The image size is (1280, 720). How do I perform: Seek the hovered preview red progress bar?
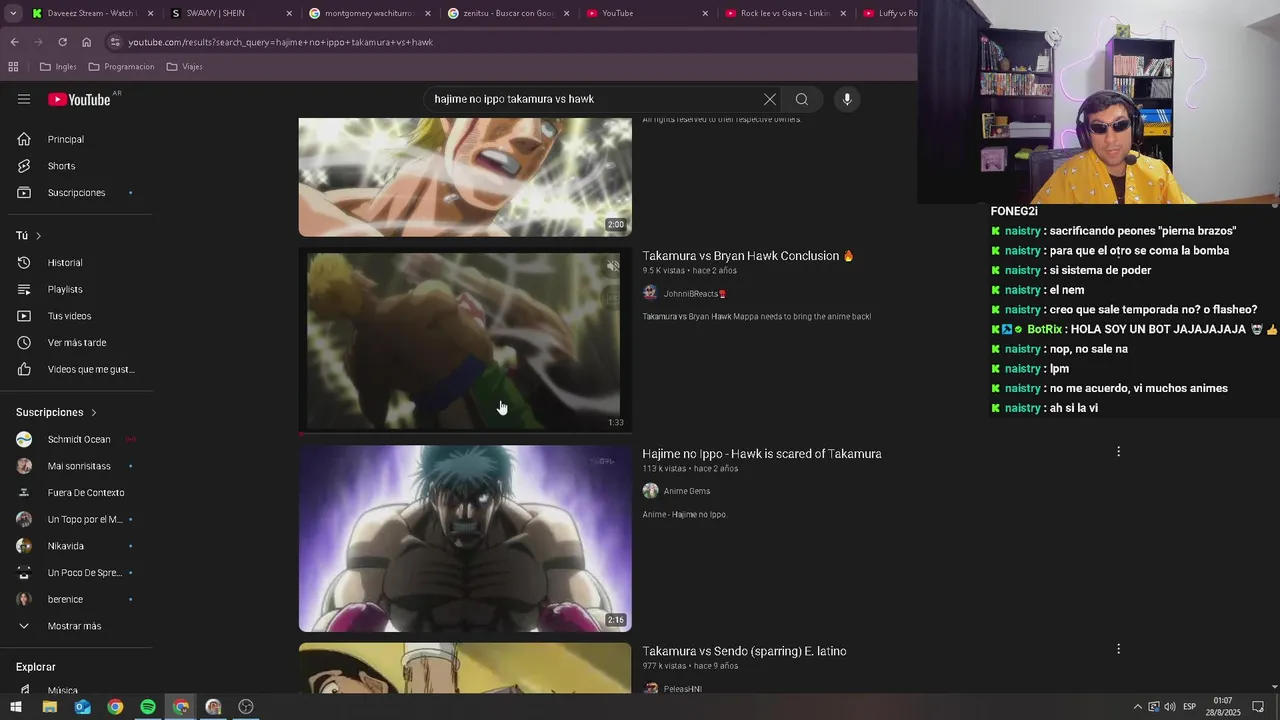(465, 434)
